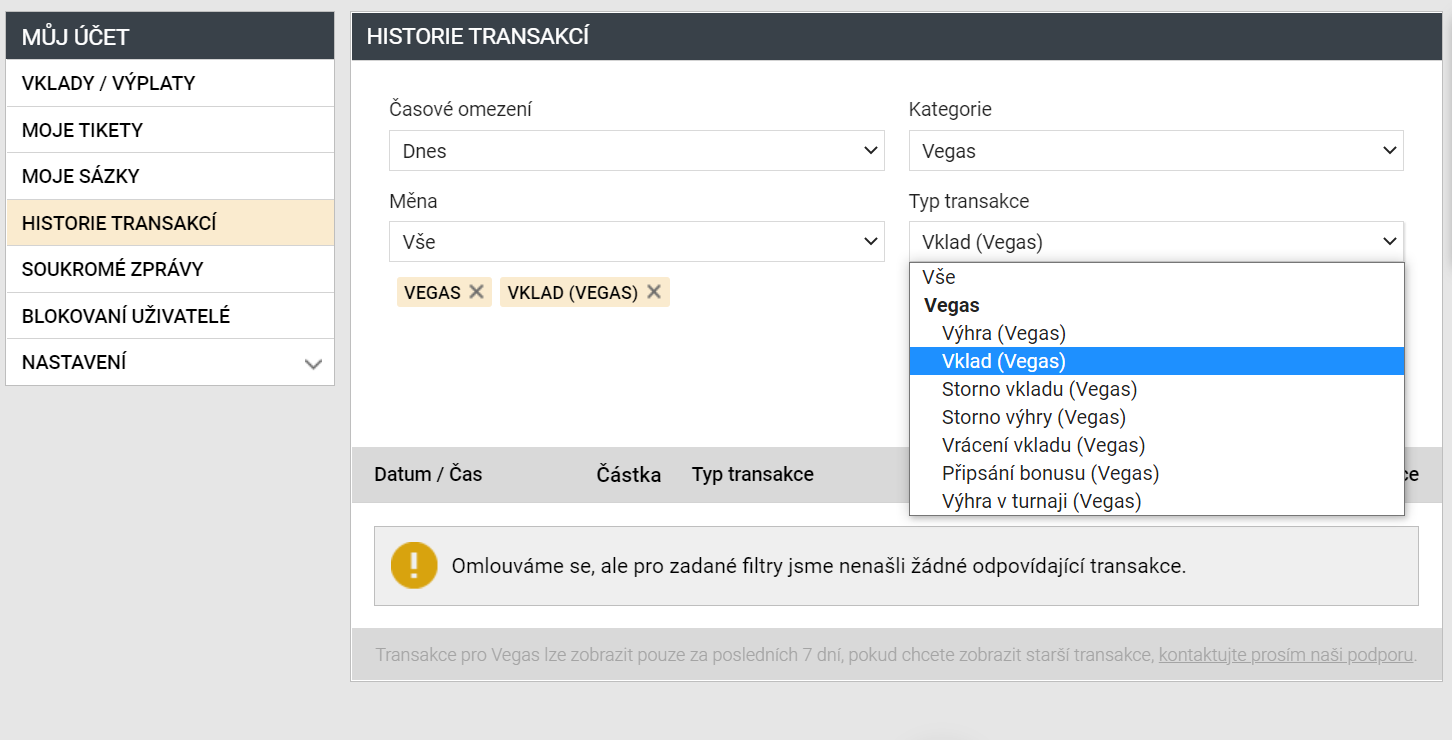Choose Výhra (Vegas) option
1452x740 pixels.
coord(1004,333)
